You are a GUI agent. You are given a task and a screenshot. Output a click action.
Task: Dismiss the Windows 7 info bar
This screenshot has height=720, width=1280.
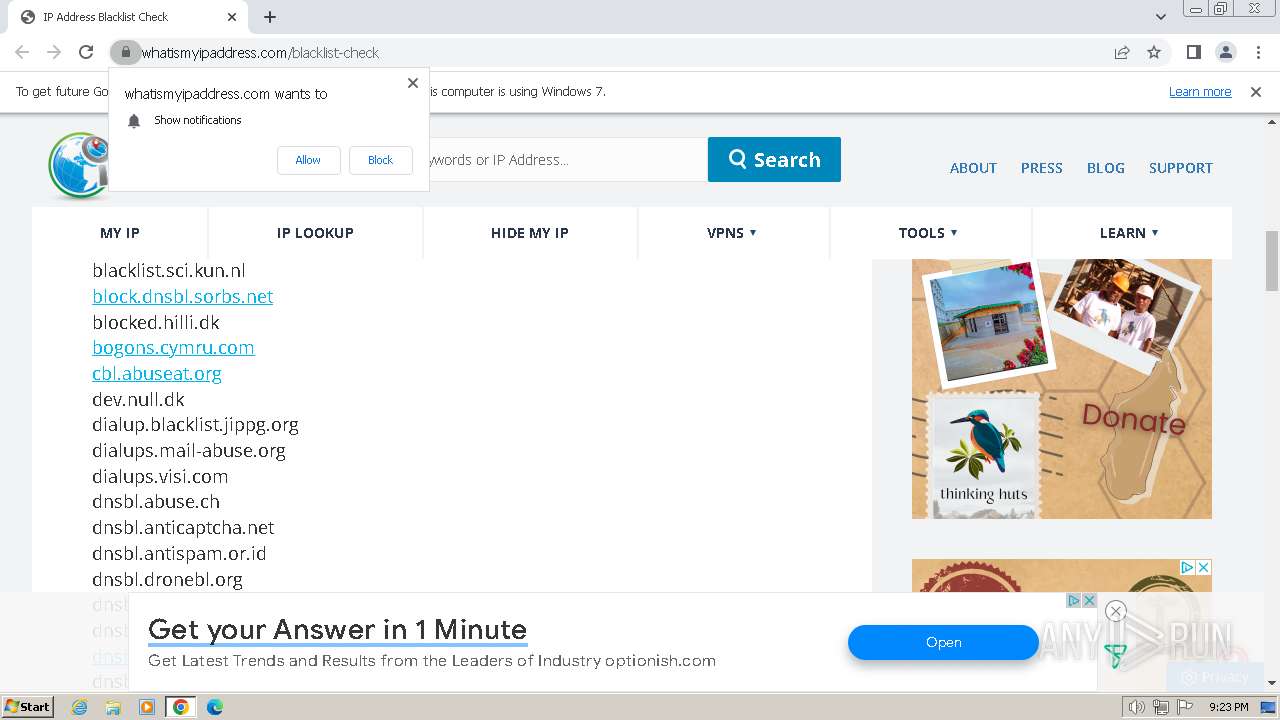tap(1256, 92)
